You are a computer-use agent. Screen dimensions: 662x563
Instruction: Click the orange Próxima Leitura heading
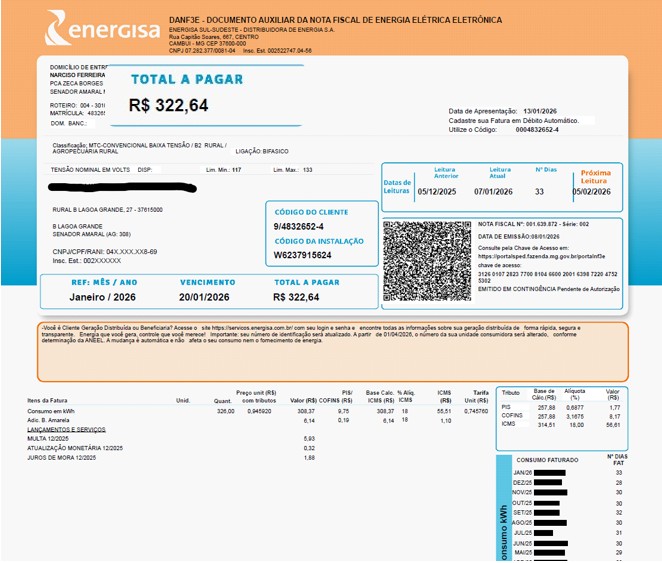pyautogui.click(x=595, y=177)
